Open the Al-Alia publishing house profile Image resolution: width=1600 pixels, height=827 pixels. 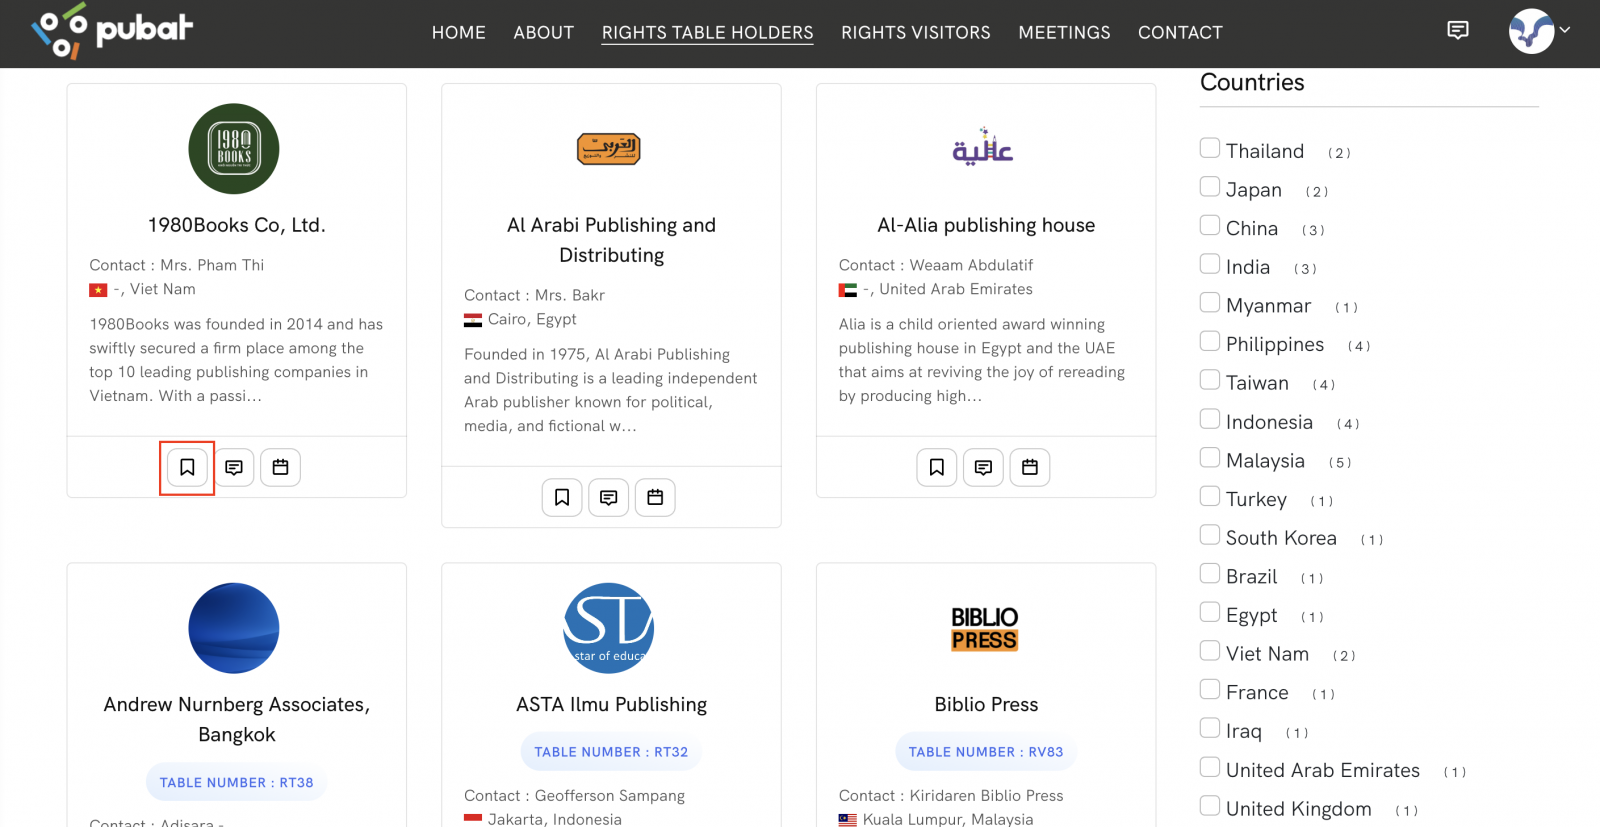[x=985, y=225]
